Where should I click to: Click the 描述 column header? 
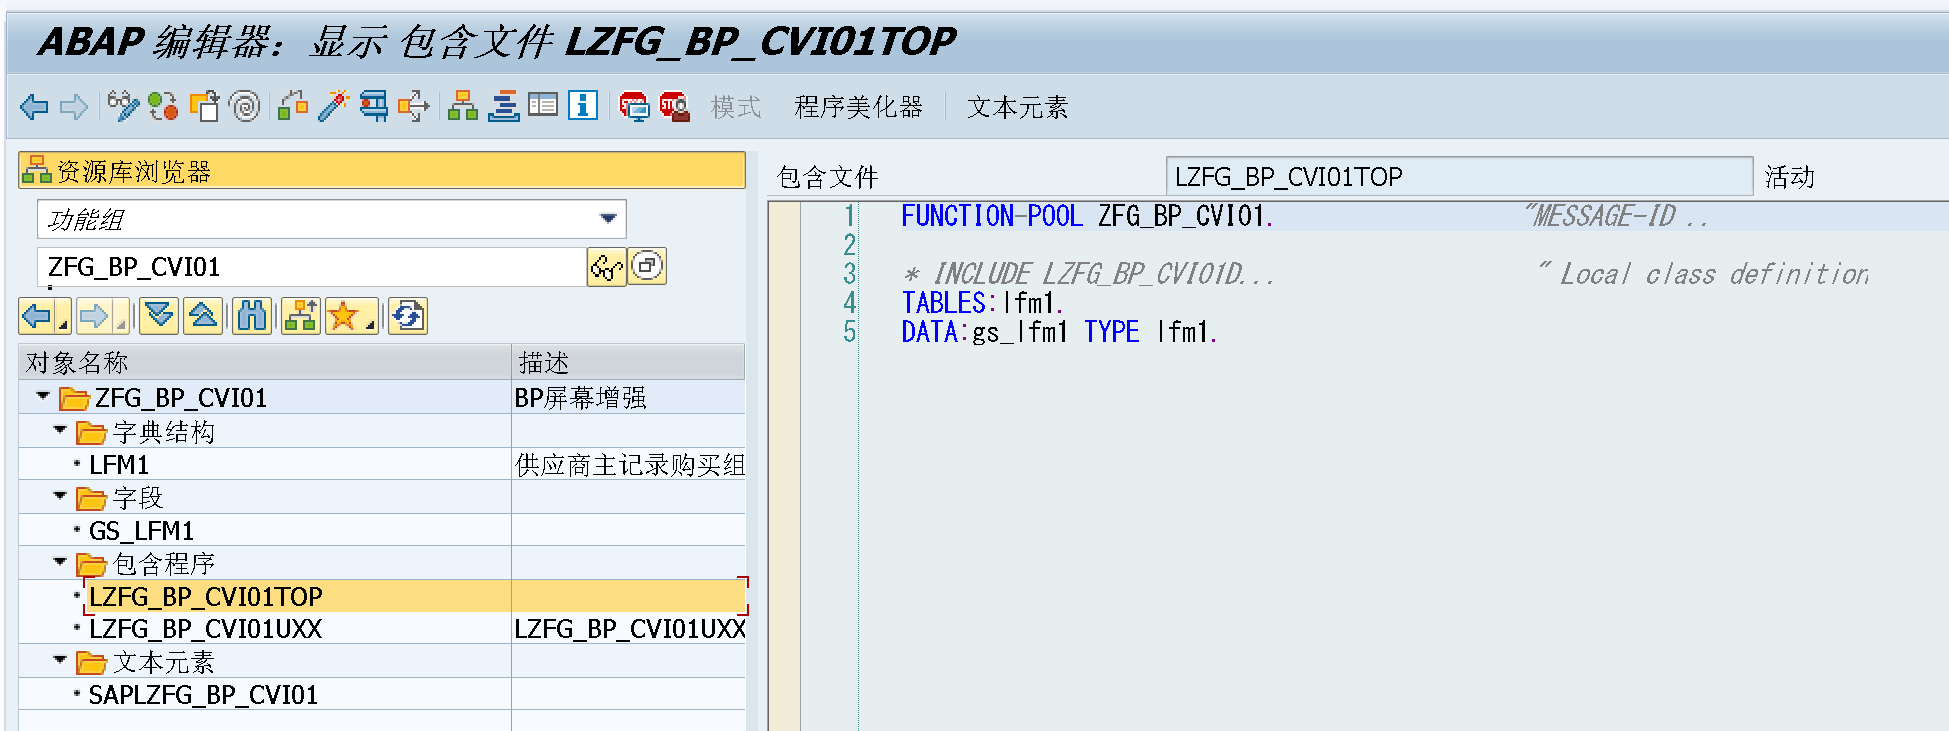[x=628, y=362]
